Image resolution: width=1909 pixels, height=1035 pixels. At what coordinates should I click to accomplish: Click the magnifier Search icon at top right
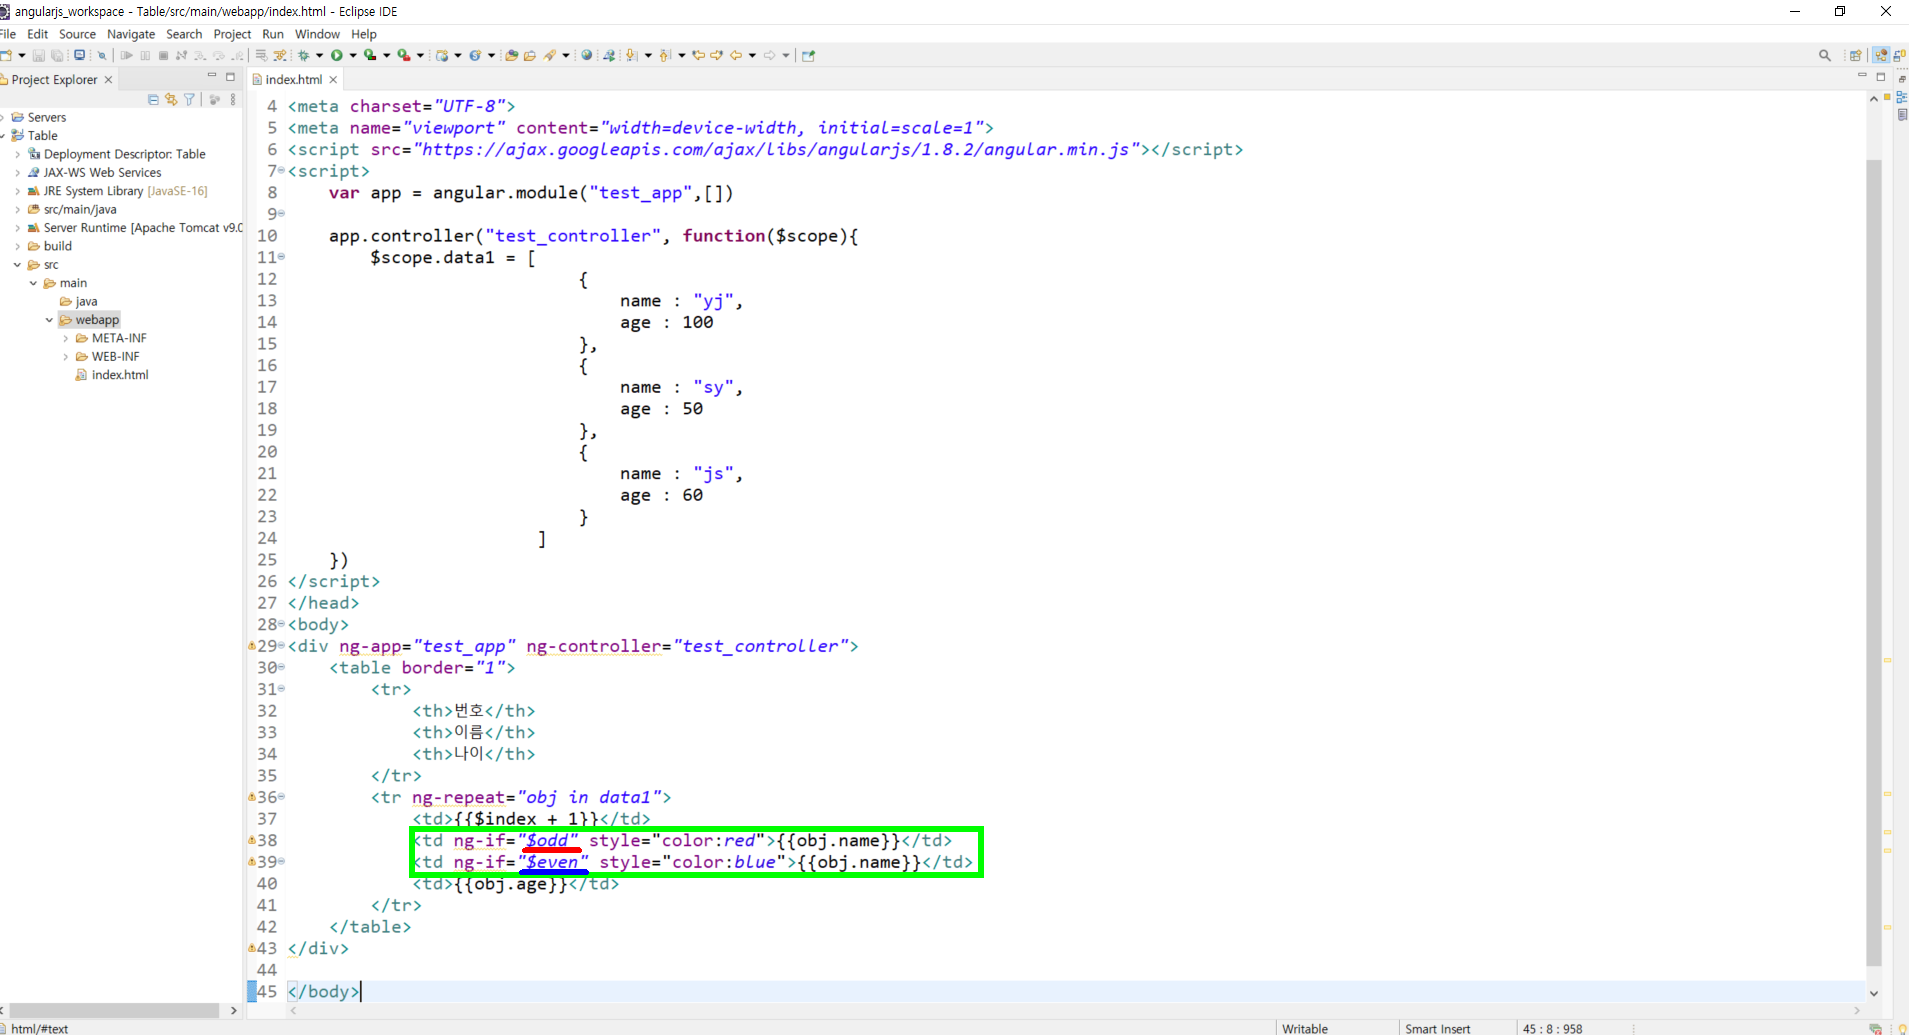tap(1825, 55)
